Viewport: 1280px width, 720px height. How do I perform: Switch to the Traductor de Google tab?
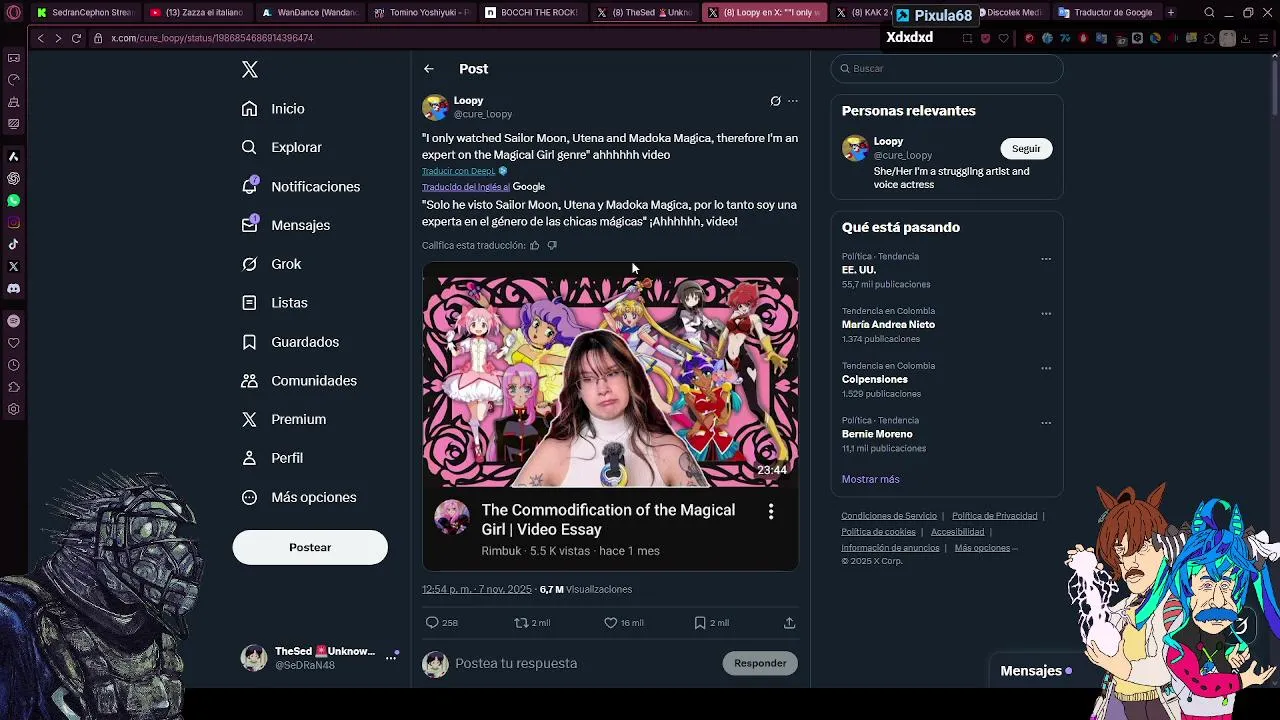1106,13
